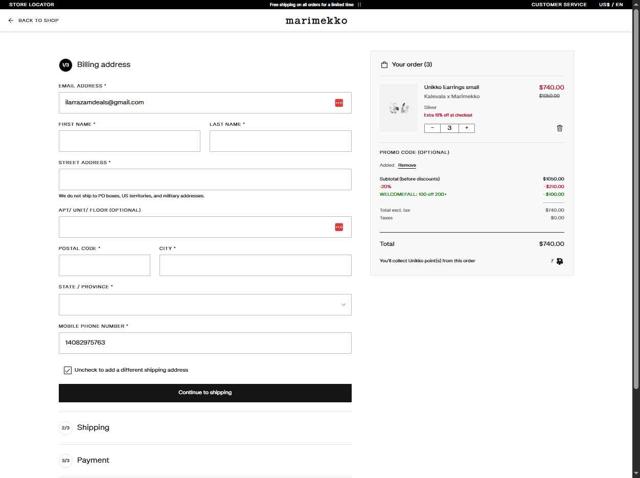
Task: Click the Total $740.00 amount
Action: [x=551, y=244]
